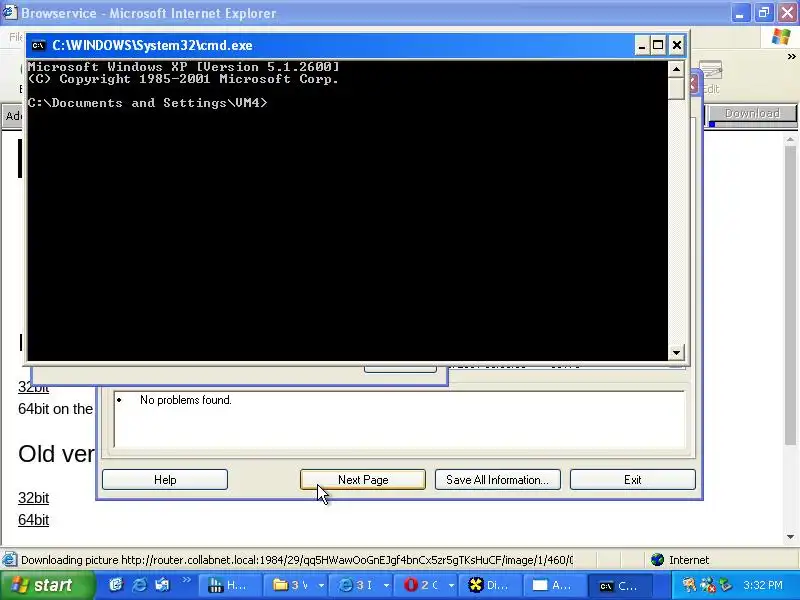Open the Windows Start menu
The width and height of the screenshot is (800, 600).
coord(47,585)
